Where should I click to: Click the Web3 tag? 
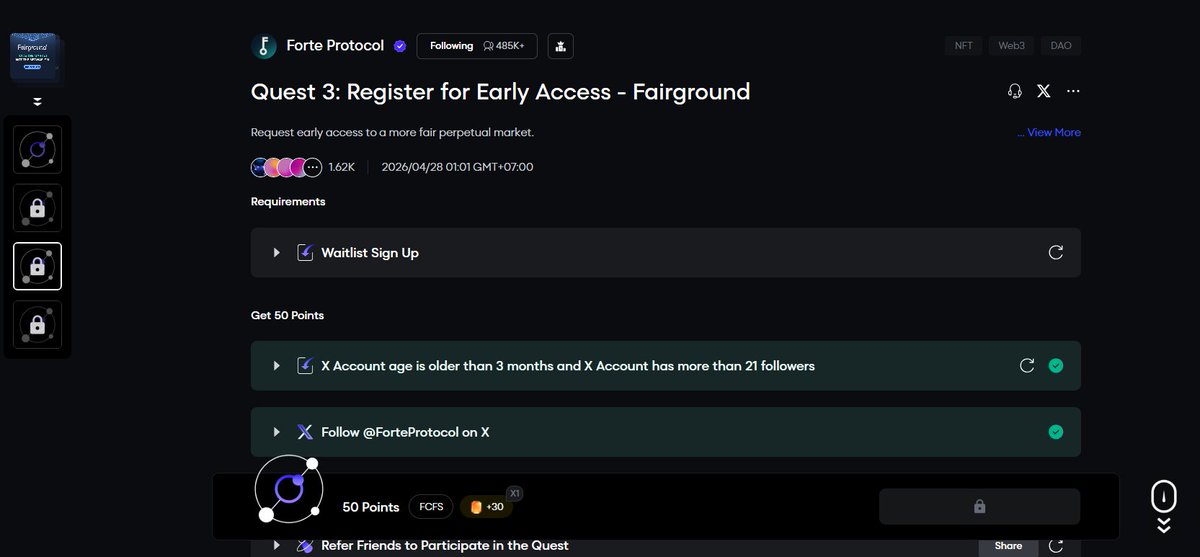(1012, 46)
